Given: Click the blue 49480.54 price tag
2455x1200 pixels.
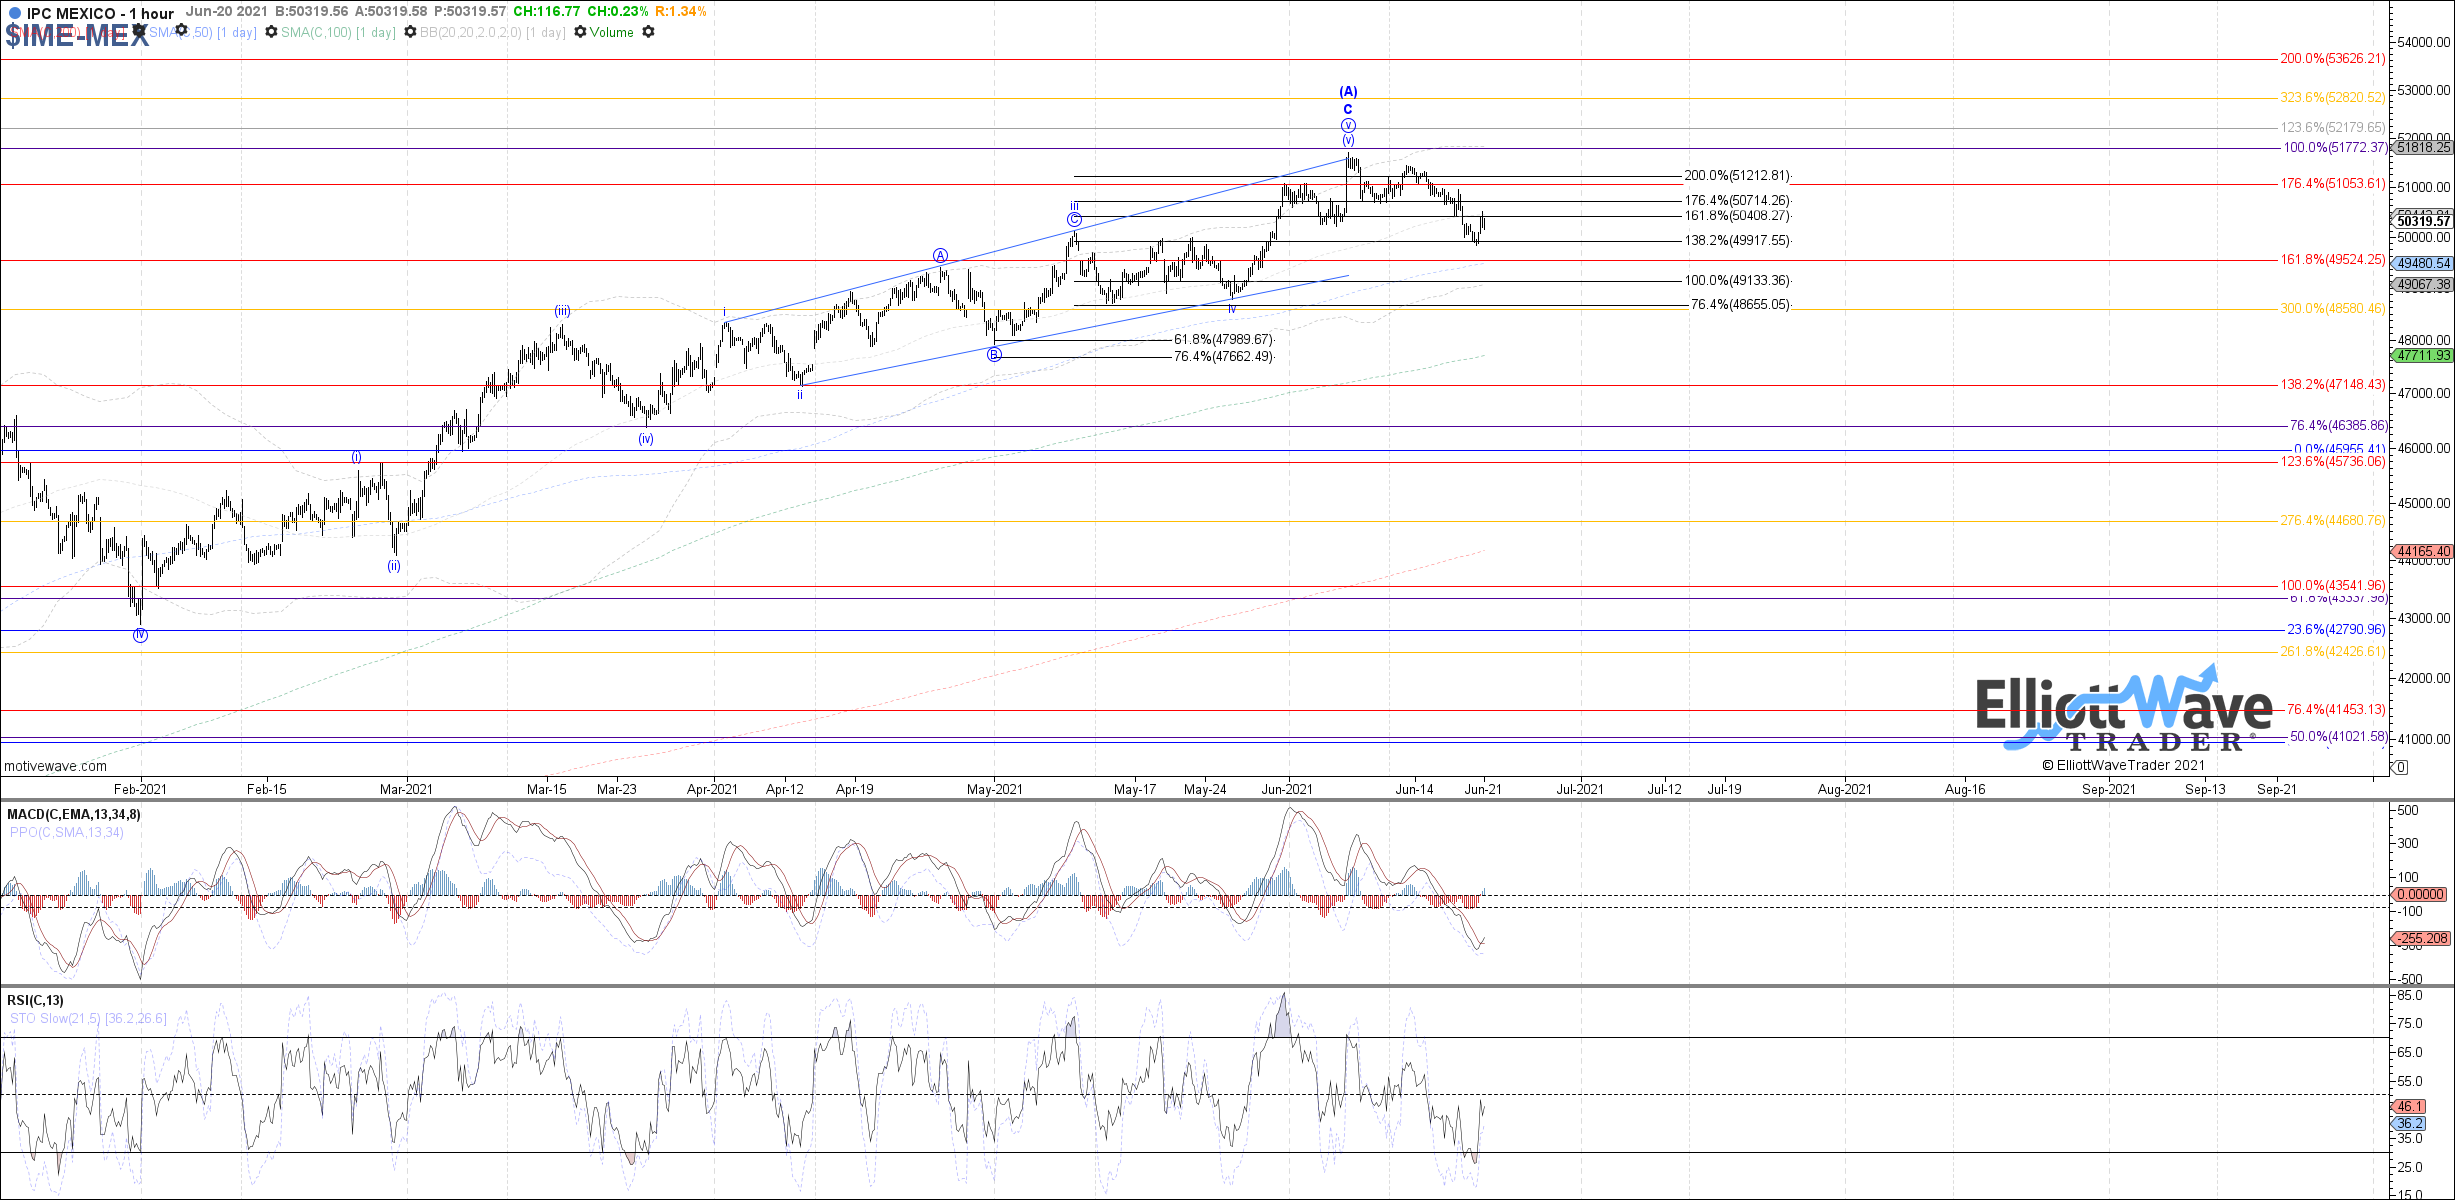Looking at the screenshot, I should [2424, 263].
